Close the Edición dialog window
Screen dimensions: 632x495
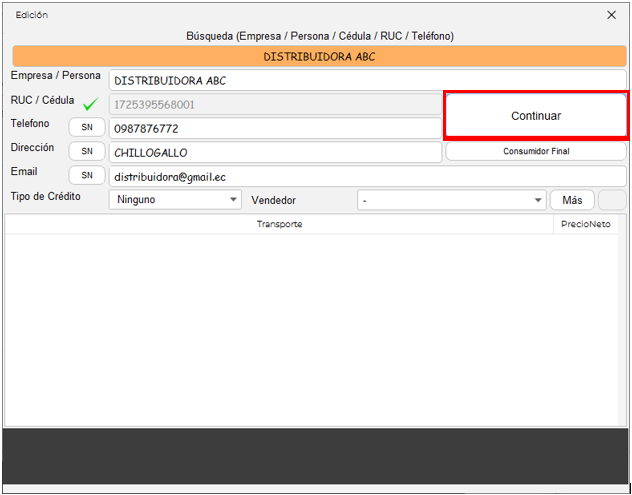coord(612,15)
